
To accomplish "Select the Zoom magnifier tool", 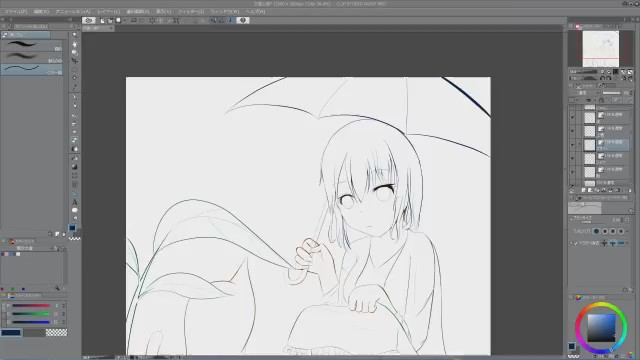I will pos(75,36).
